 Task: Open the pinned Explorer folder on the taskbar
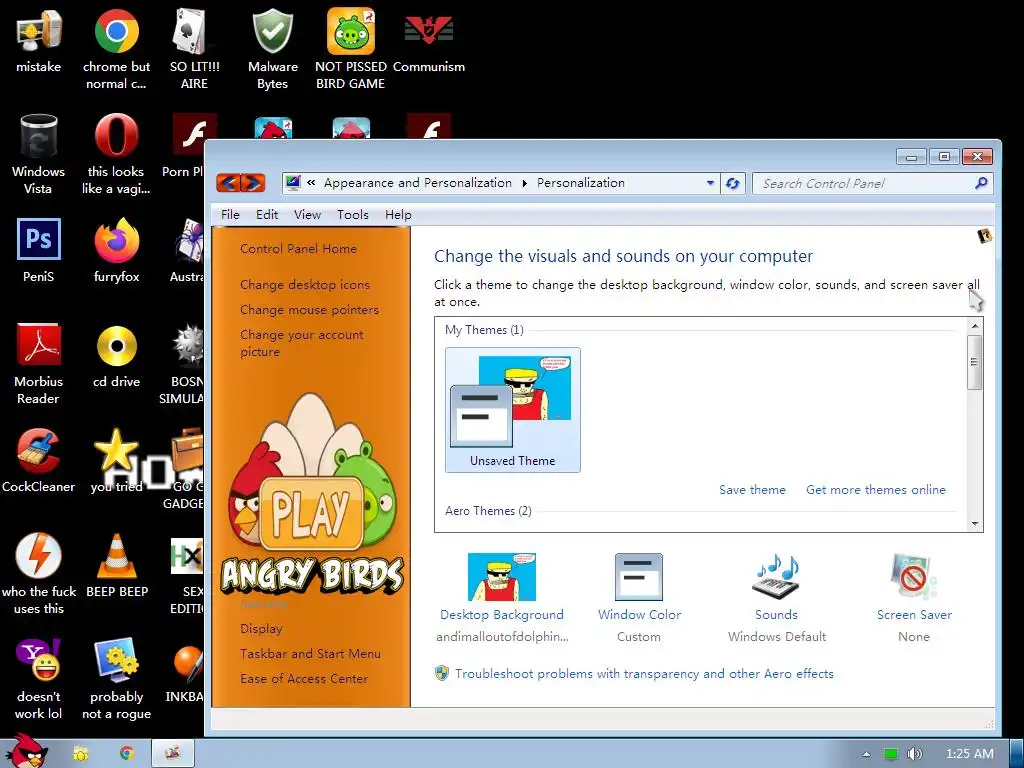(80, 754)
